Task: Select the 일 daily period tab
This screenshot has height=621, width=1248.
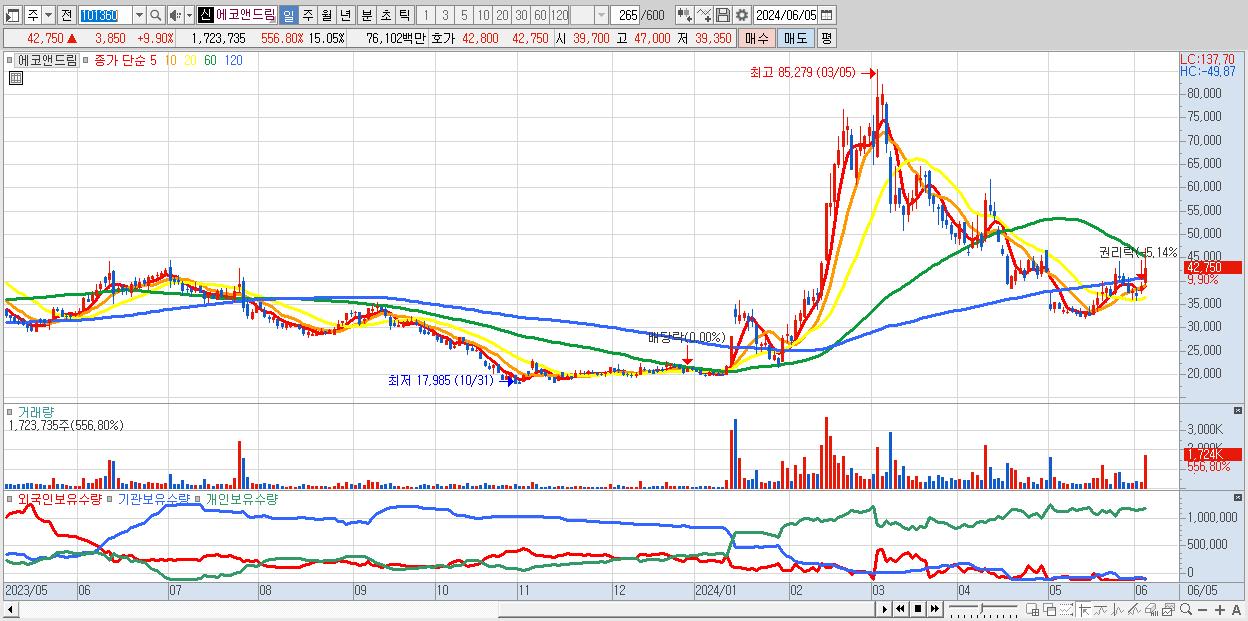Action: pyautogui.click(x=288, y=15)
